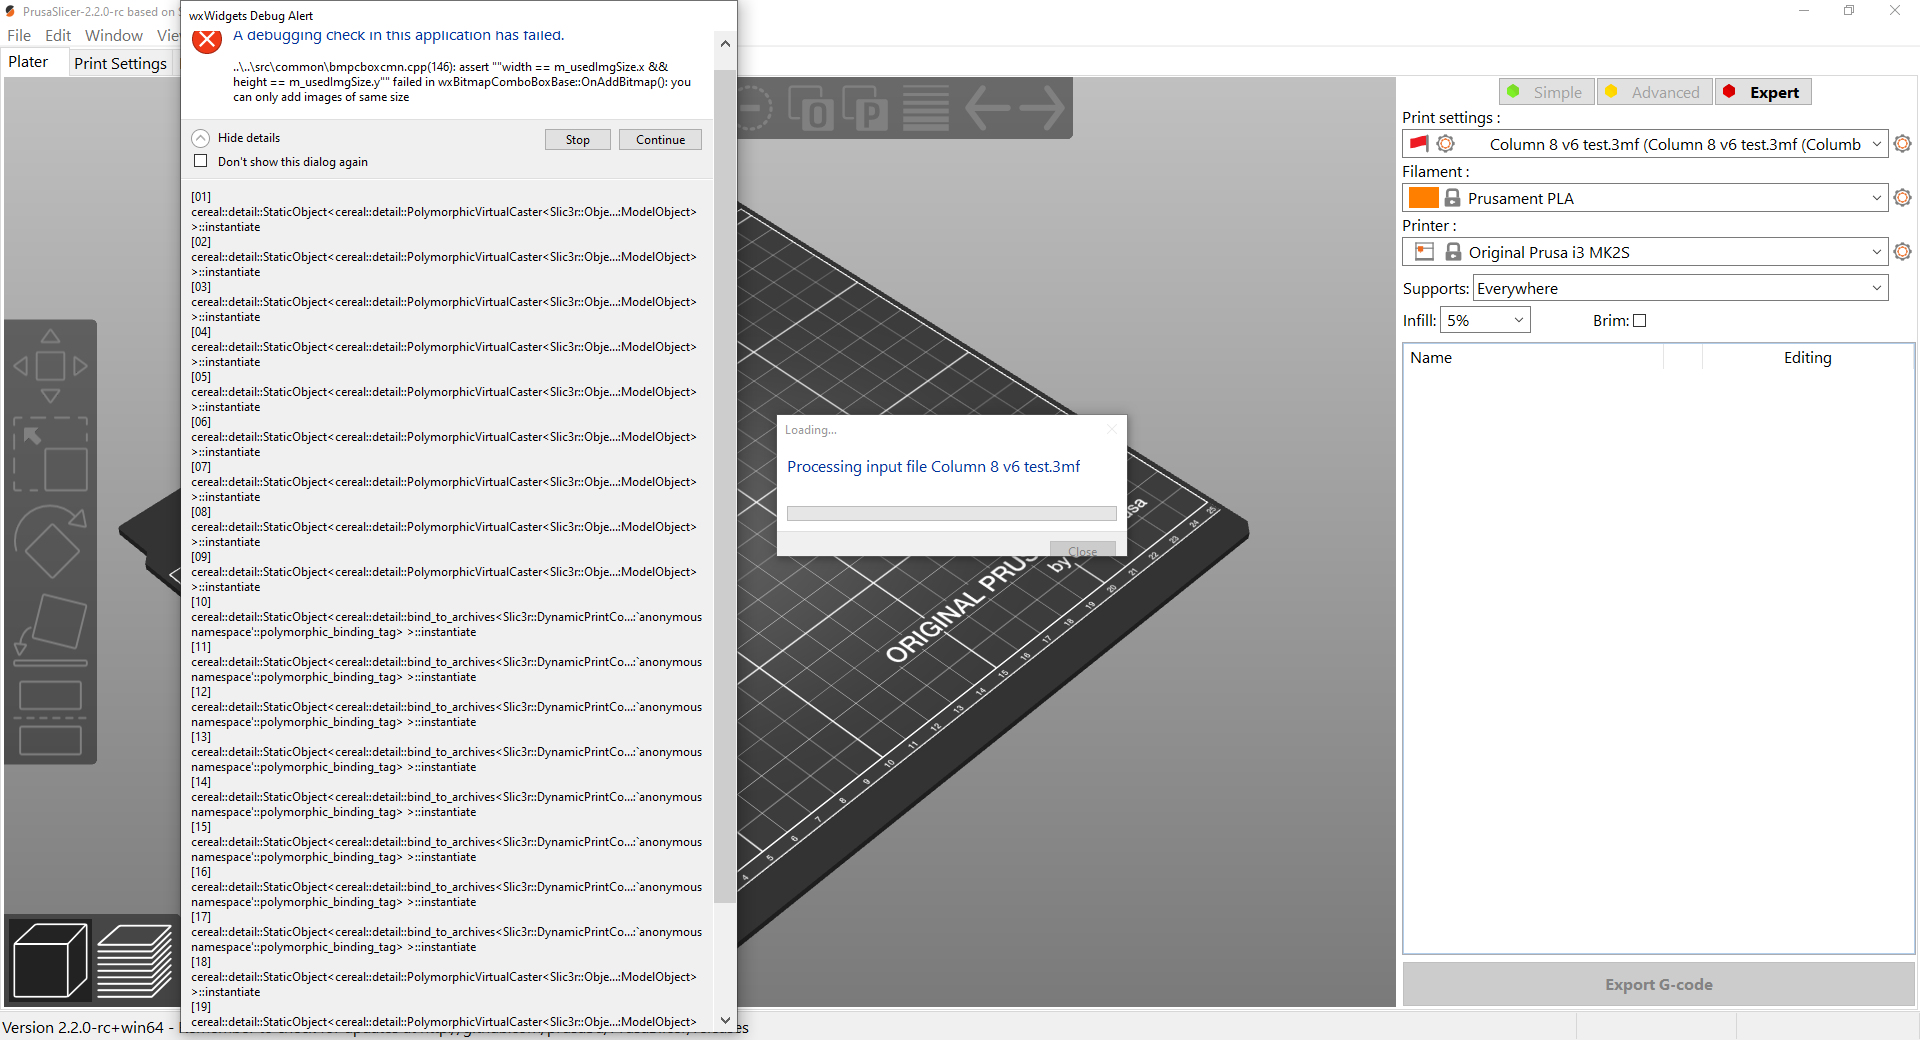The image size is (1920, 1040).
Task: Open the Printer dropdown showing Original Prusa i3 MK2S
Action: click(1643, 251)
